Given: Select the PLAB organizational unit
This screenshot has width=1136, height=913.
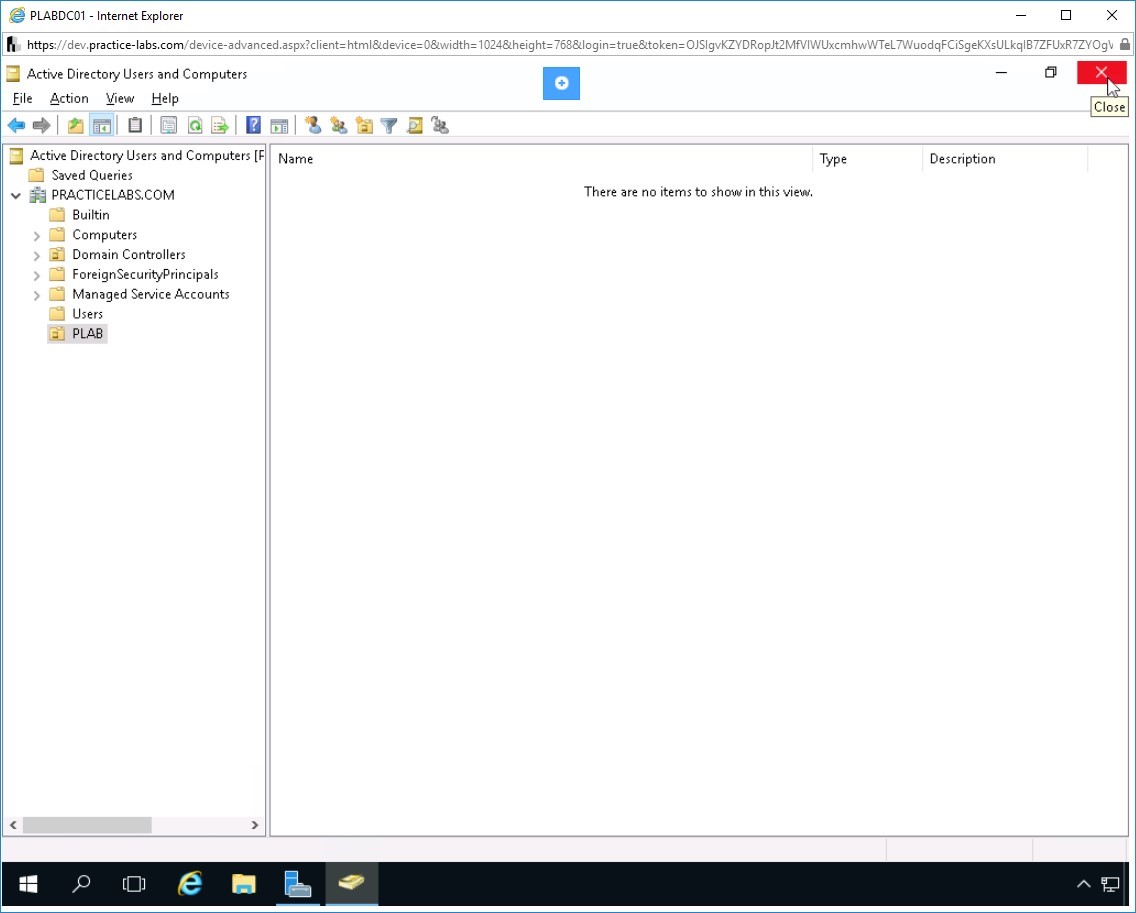Looking at the screenshot, I should click(x=87, y=333).
